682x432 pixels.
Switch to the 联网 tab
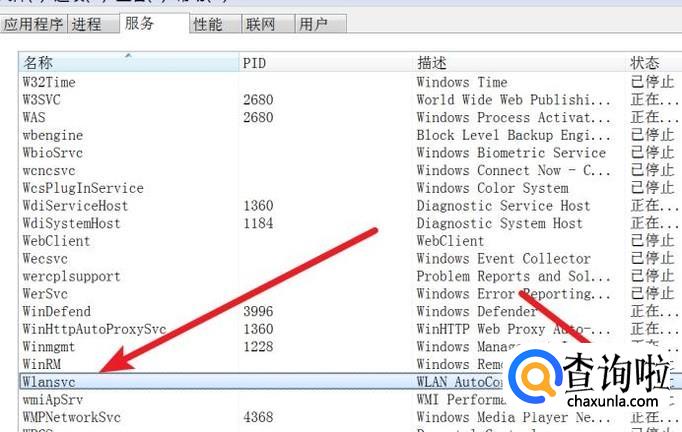pos(260,24)
